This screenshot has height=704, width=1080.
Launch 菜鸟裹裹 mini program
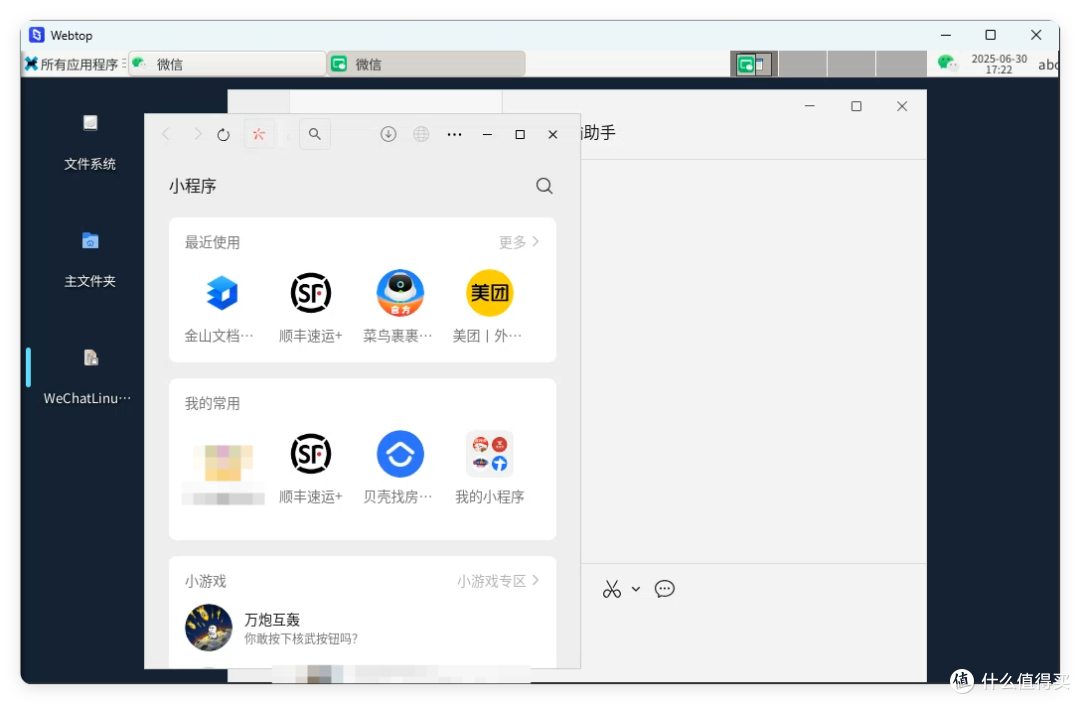point(399,307)
